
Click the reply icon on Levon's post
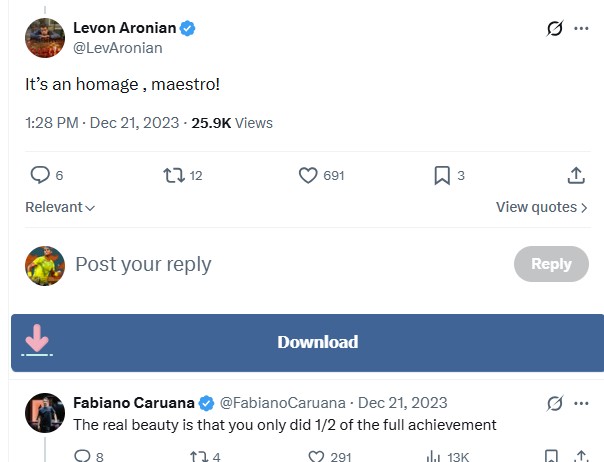(40, 175)
